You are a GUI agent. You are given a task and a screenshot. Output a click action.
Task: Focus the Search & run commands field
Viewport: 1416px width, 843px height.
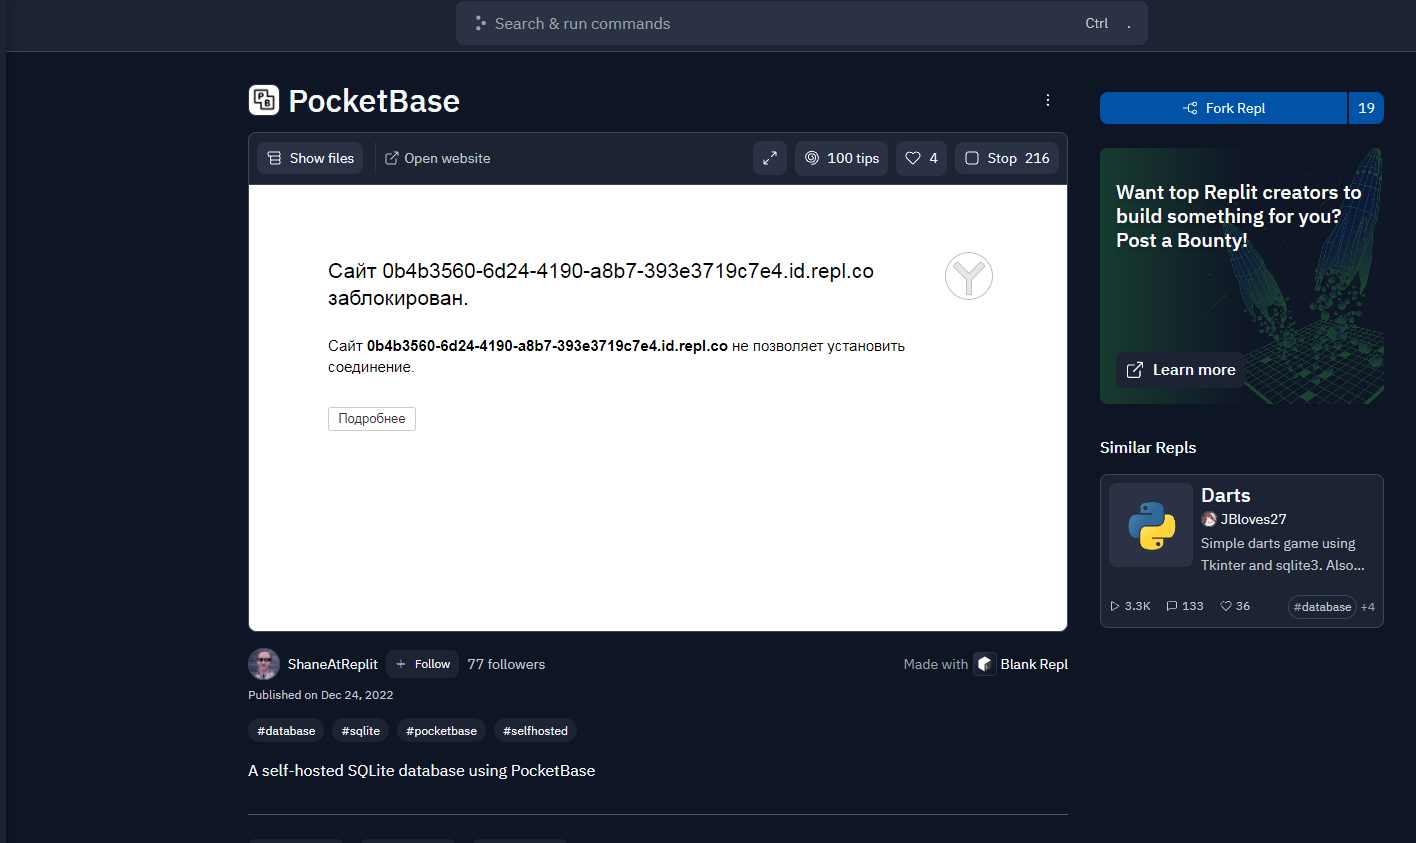click(802, 23)
